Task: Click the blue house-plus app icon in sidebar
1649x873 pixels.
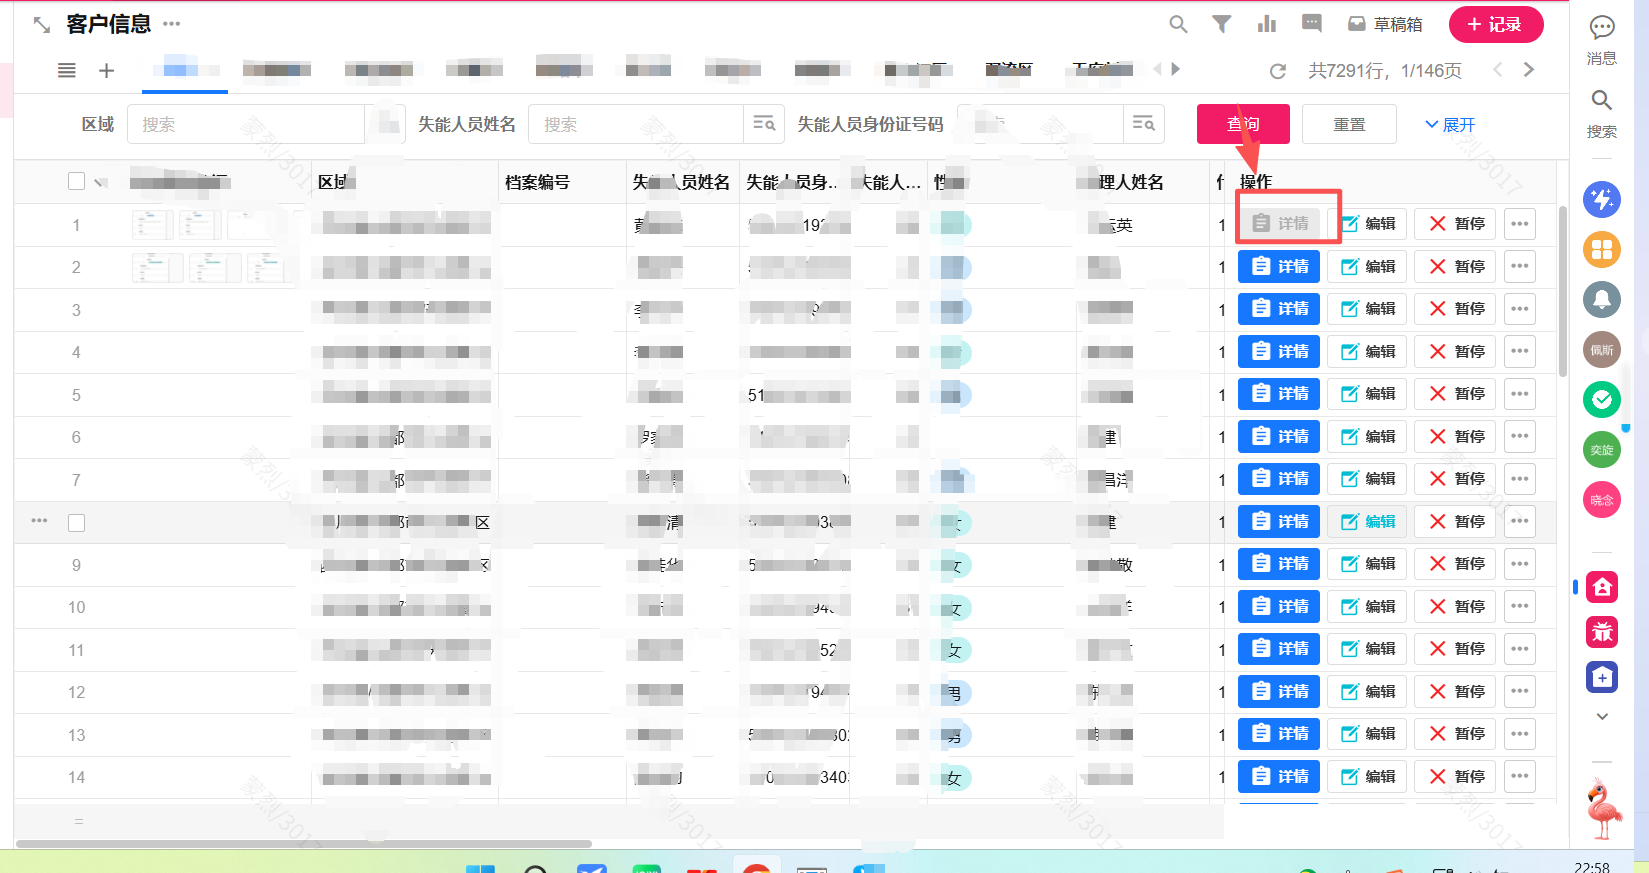Action: [x=1602, y=677]
